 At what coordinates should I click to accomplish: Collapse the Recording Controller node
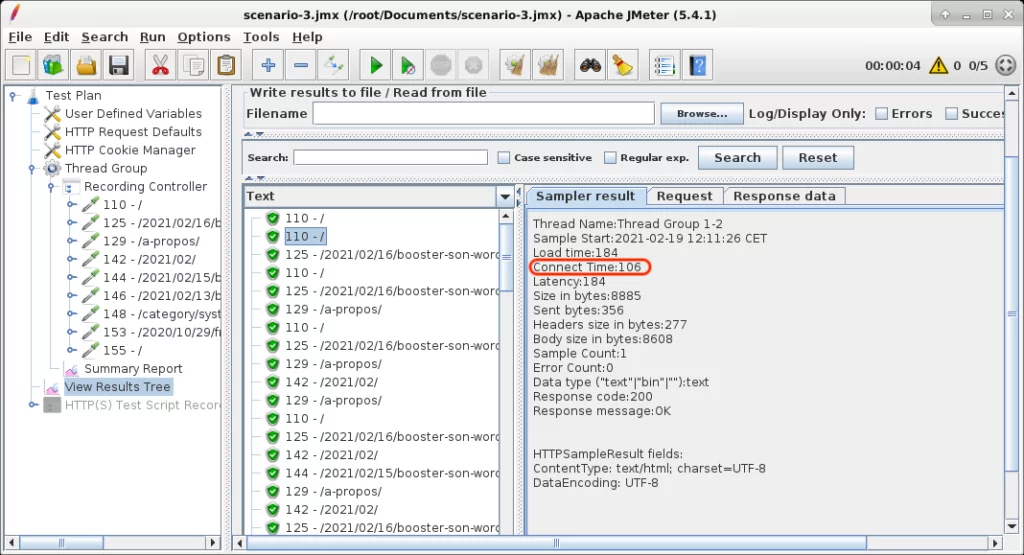(x=51, y=187)
